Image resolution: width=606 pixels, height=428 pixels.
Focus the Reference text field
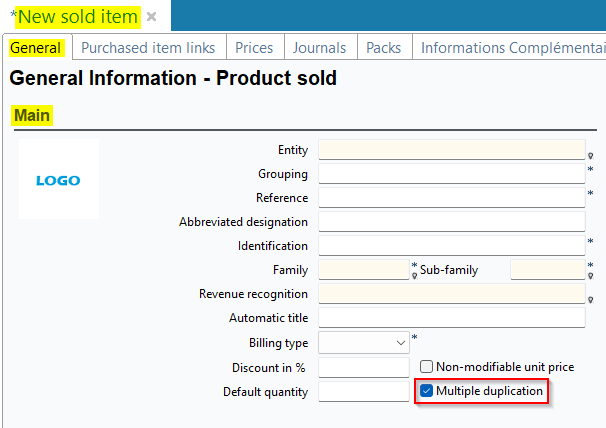(x=451, y=198)
